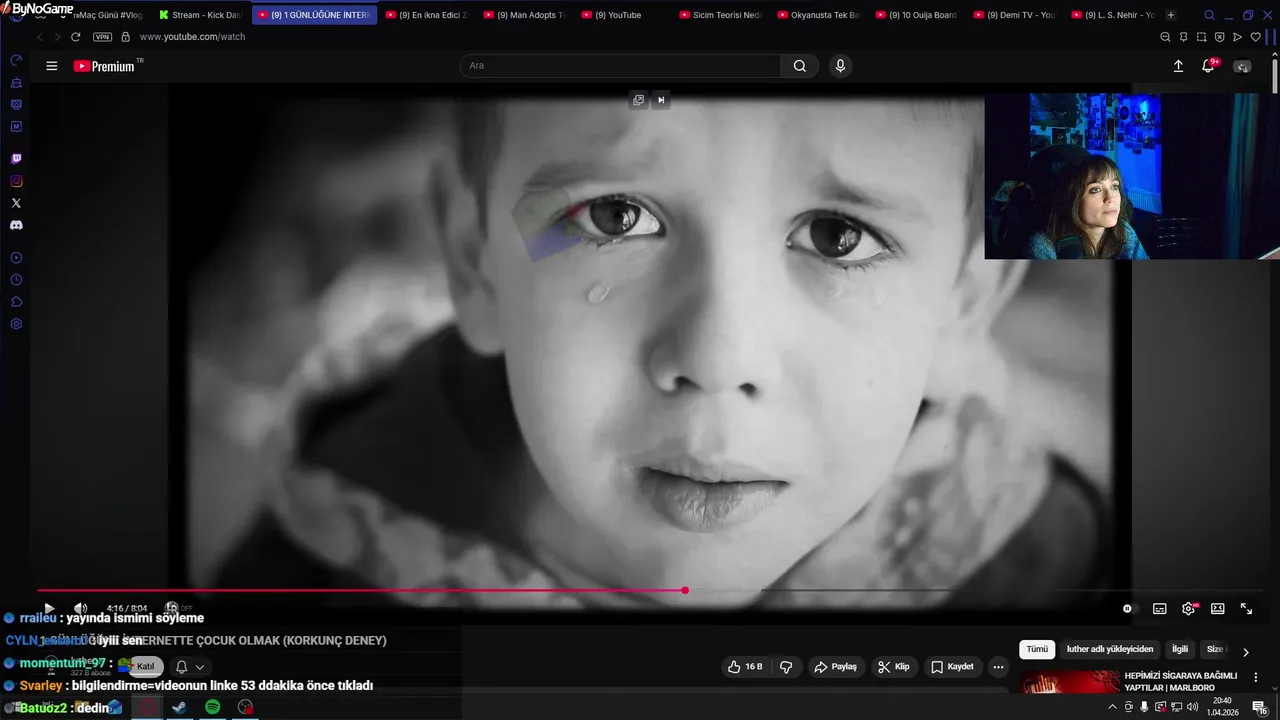Click the miniplayer icon above video
Viewport: 1280px width, 720px height.
638,100
